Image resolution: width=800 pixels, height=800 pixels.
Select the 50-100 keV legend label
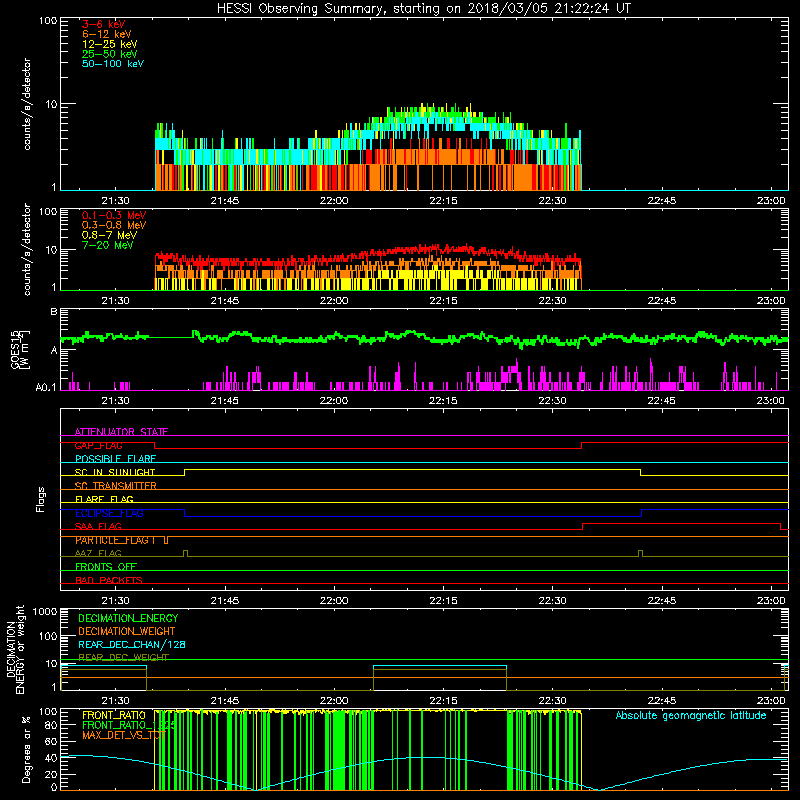[113, 64]
